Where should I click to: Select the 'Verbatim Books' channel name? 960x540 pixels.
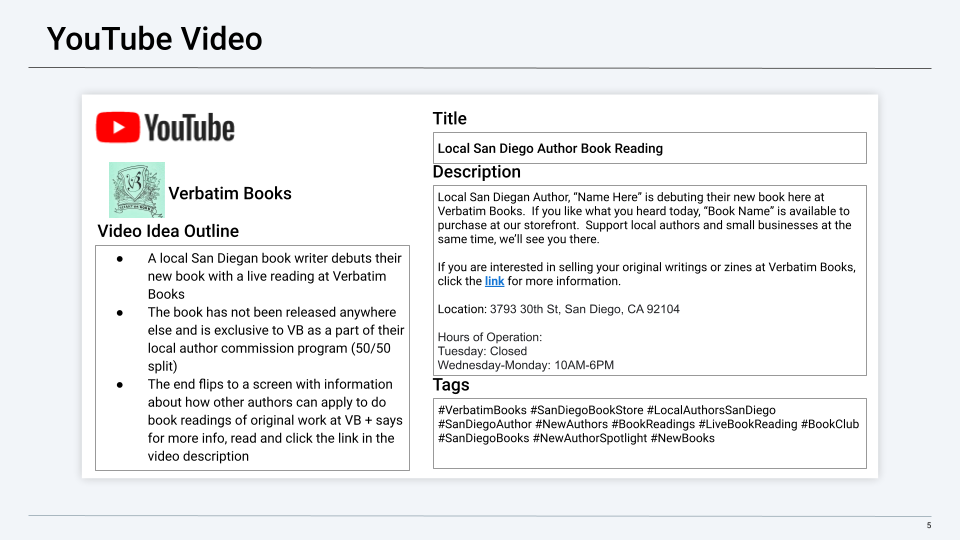(230, 193)
